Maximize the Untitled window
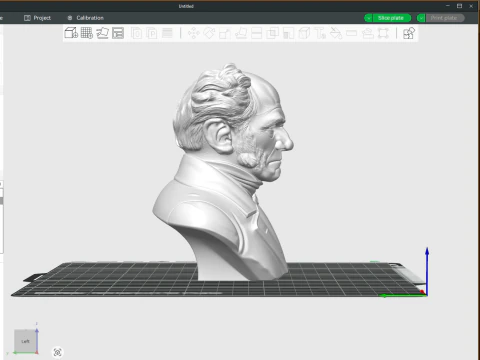 [459, 6]
